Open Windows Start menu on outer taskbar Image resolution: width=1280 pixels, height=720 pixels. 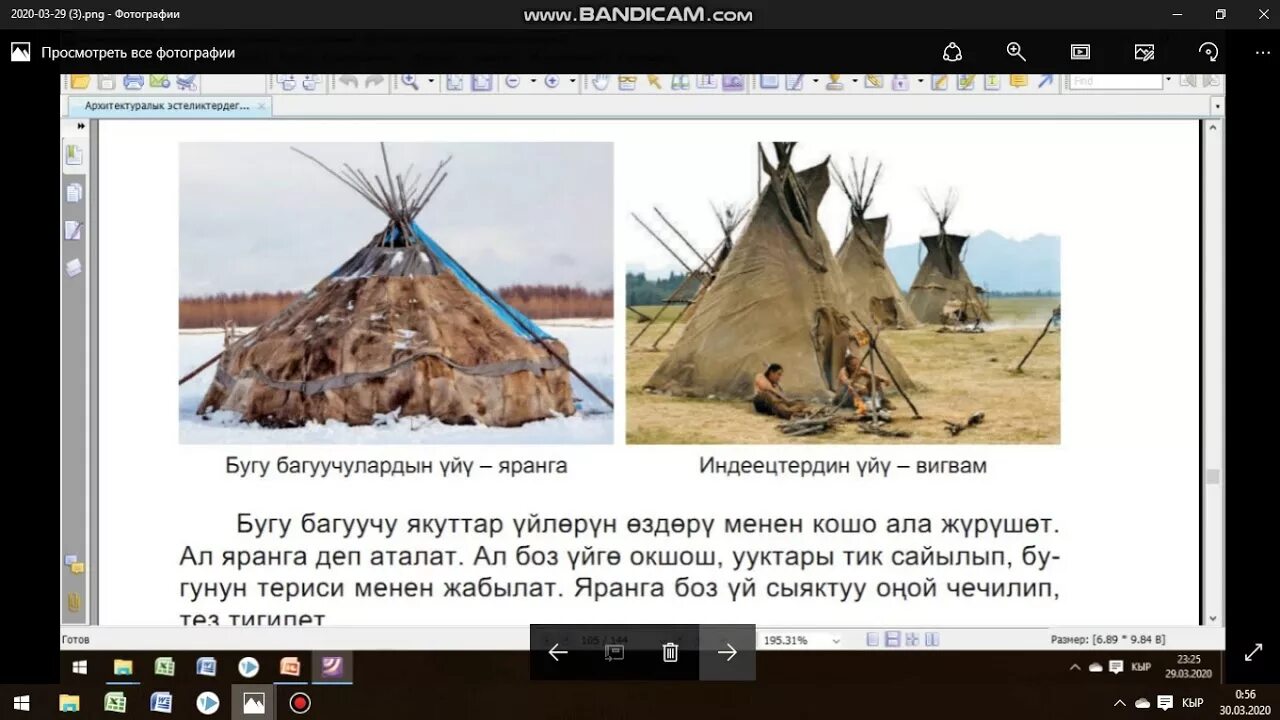pyautogui.click(x=21, y=702)
